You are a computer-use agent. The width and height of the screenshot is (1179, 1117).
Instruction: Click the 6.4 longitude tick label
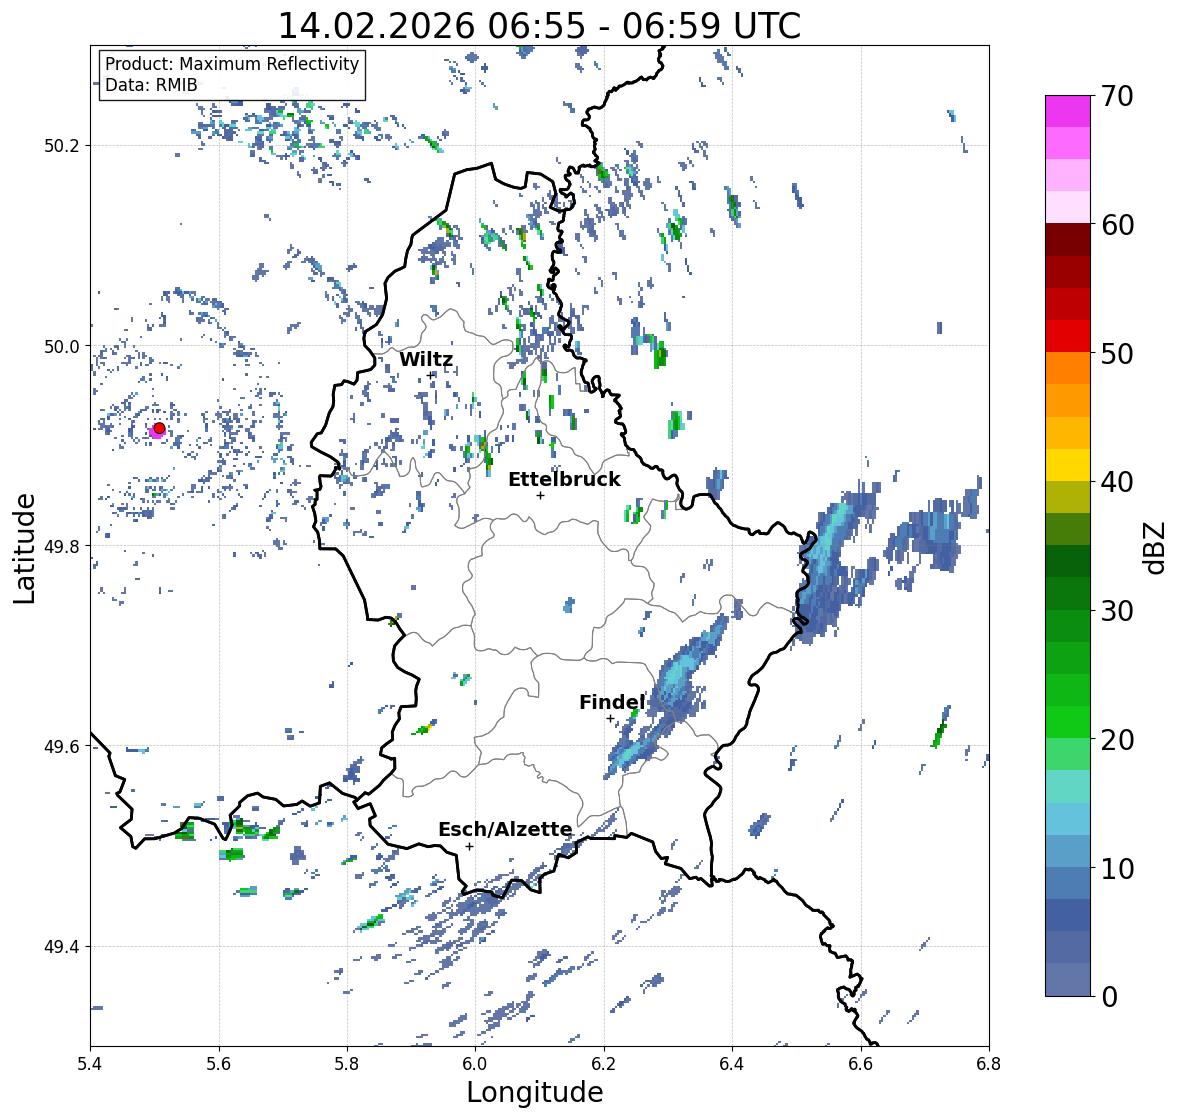tap(732, 1064)
